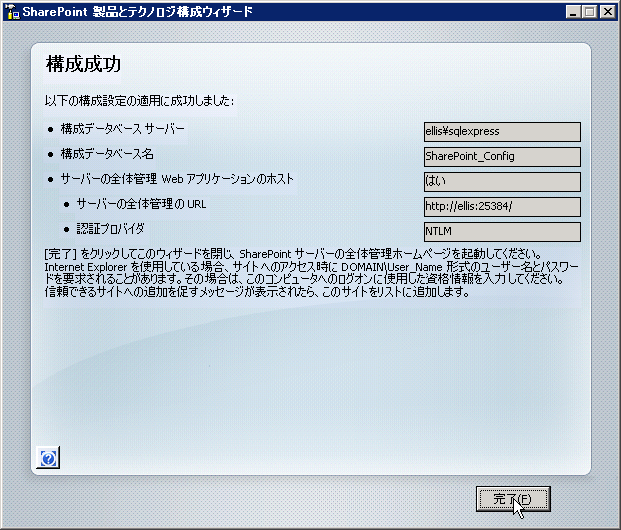Click the 以下の構成設定の適用に成功しました text
The width and height of the screenshot is (621, 530).
click(140, 101)
